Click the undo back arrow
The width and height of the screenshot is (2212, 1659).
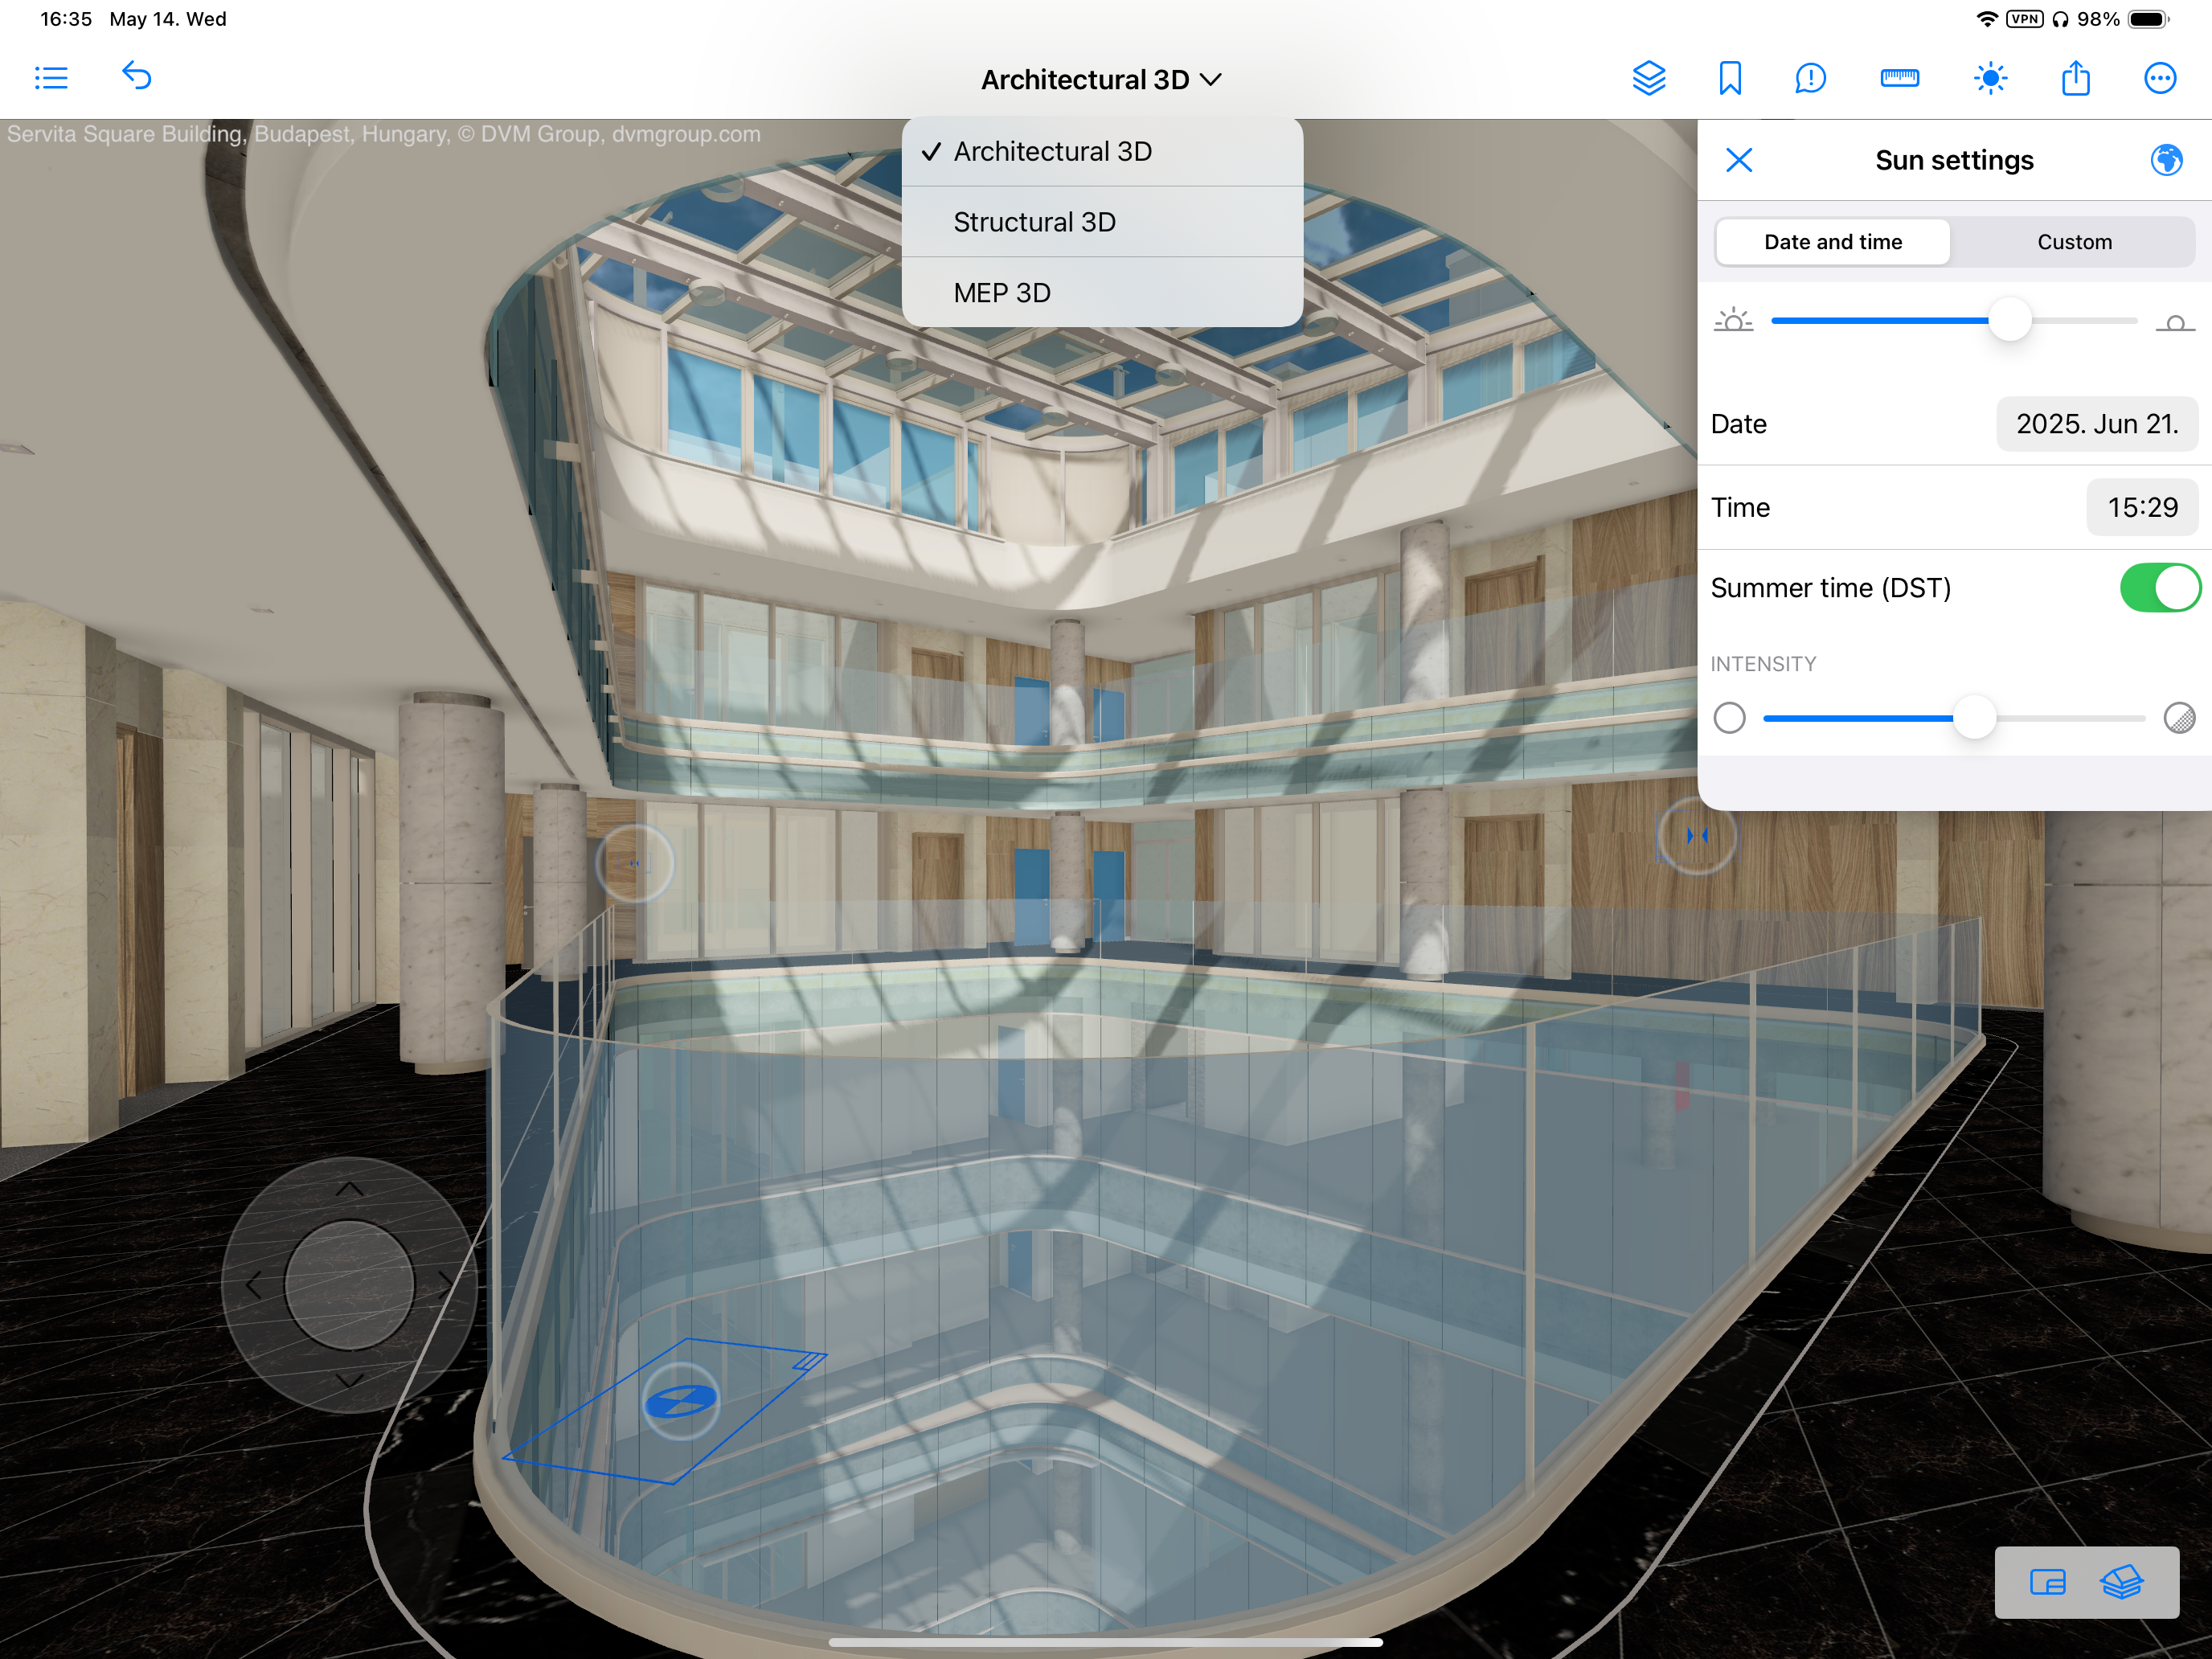[x=137, y=76]
